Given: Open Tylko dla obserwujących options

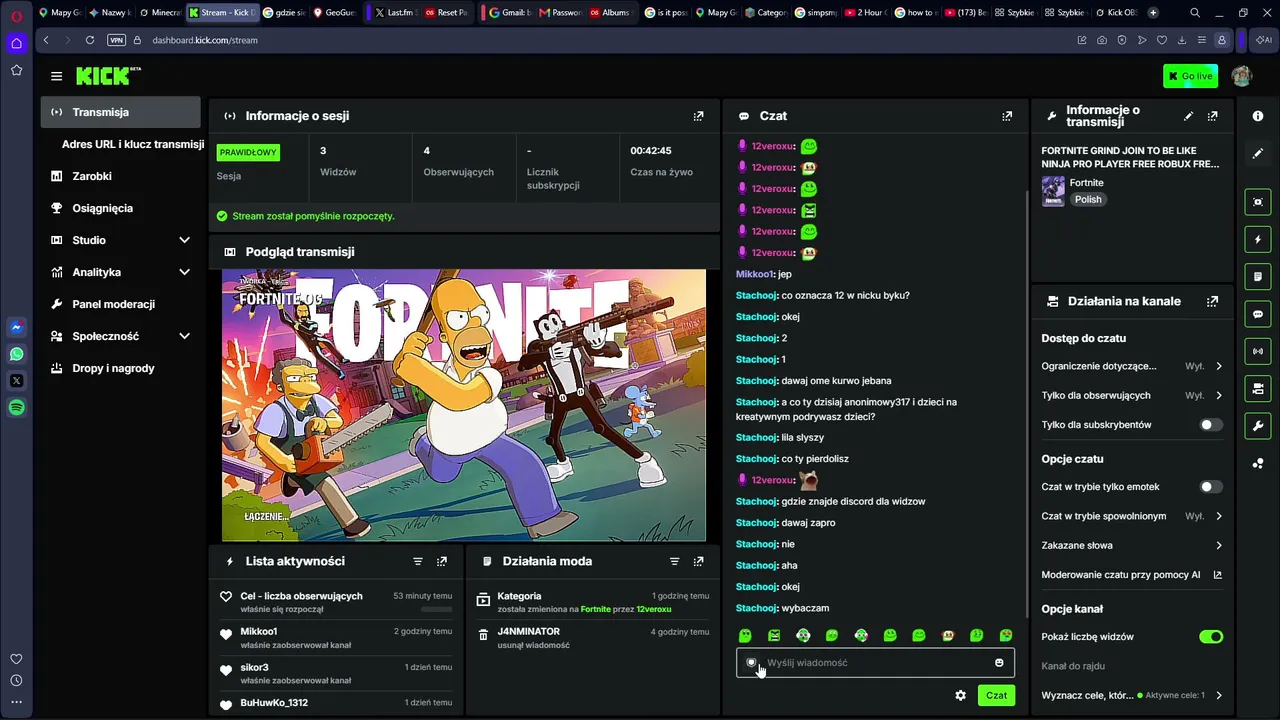Looking at the screenshot, I should tap(1132, 395).
